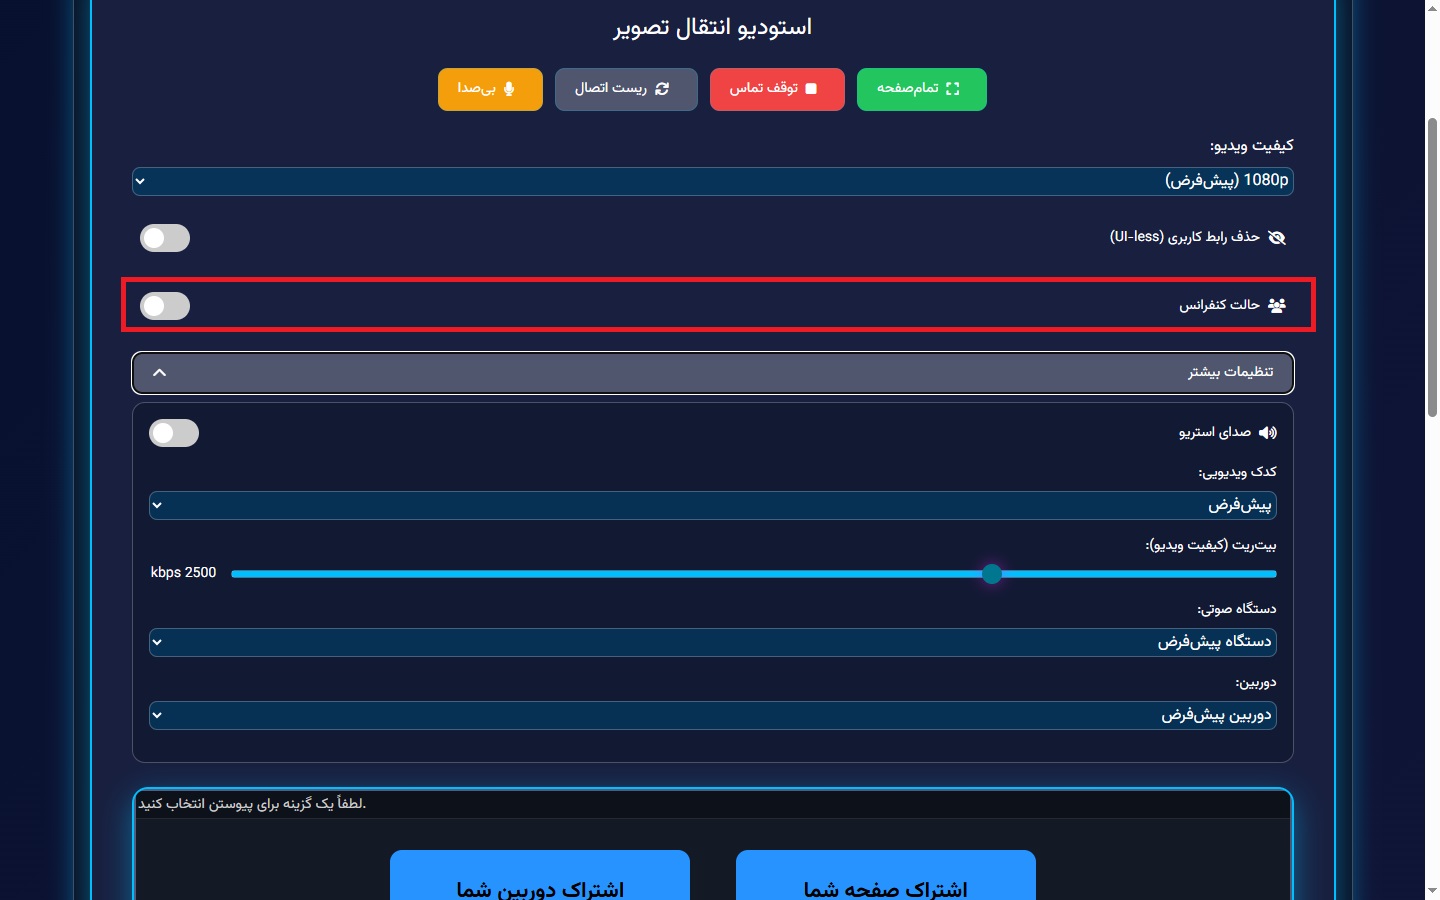Click the microphone icon on mute button

(509, 89)
